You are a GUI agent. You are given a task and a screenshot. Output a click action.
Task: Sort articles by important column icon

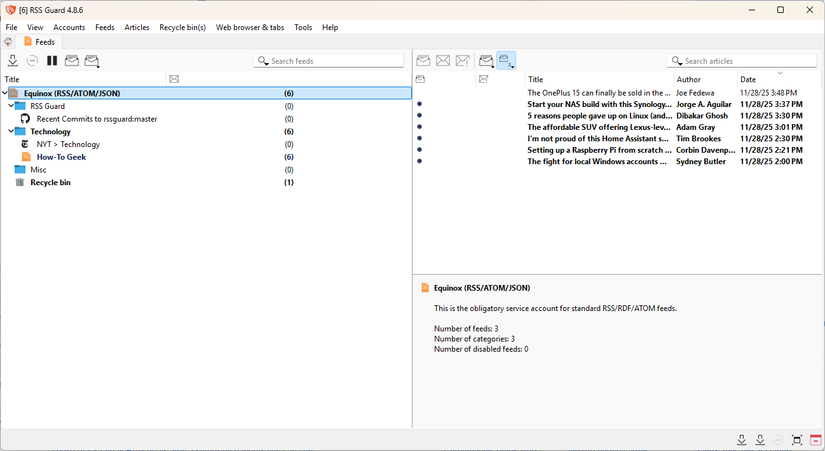[x=484, y=79]
